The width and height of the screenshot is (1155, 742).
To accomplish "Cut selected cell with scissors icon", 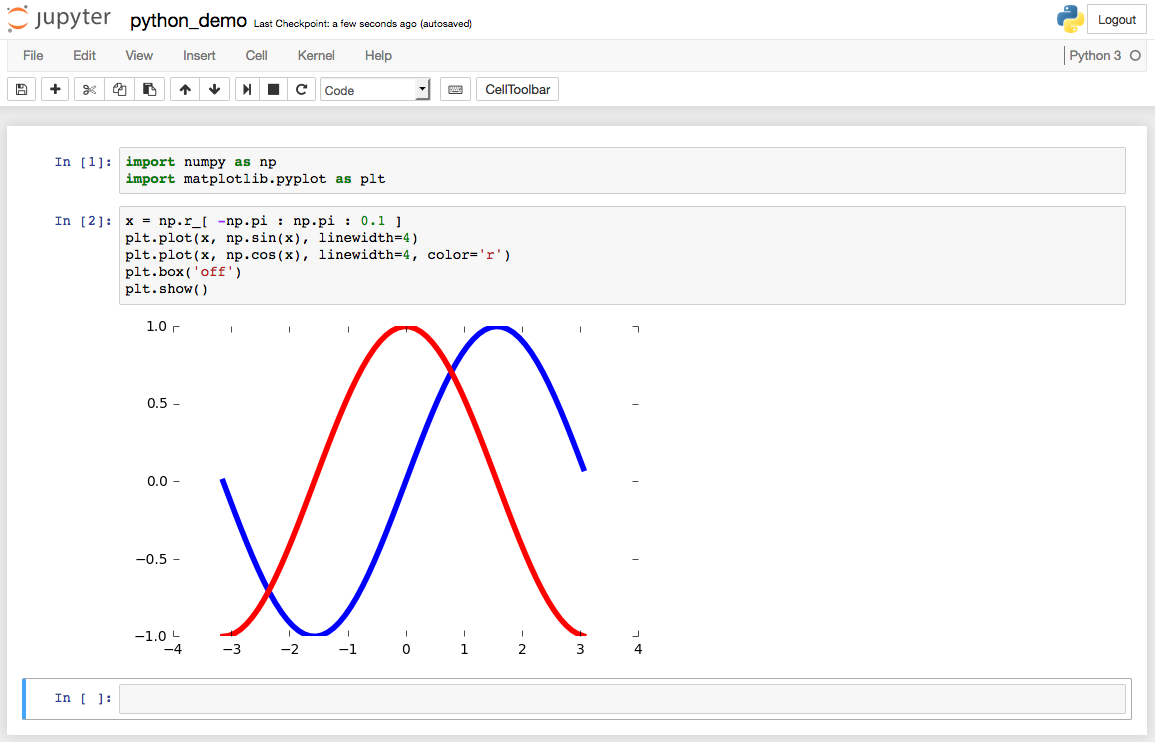I will 89,90.
